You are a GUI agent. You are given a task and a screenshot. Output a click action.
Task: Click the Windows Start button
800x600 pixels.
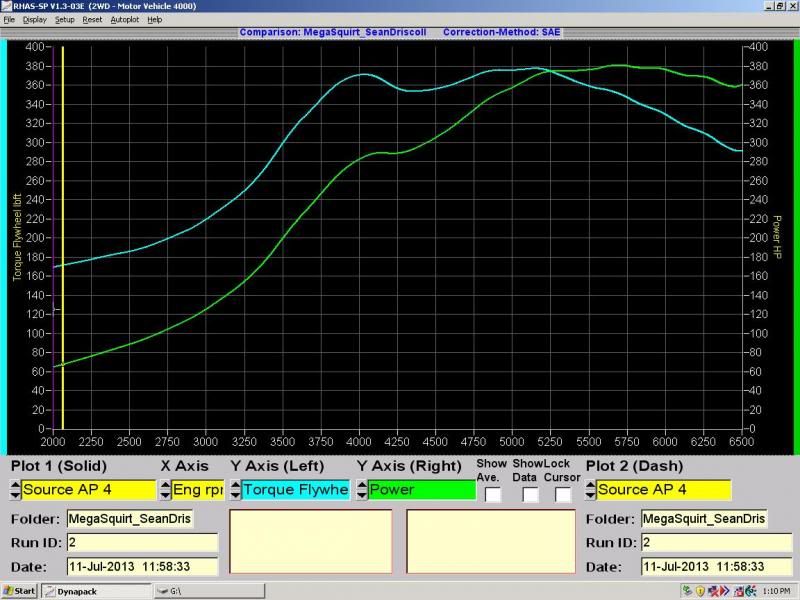click(x=19, y=591)
